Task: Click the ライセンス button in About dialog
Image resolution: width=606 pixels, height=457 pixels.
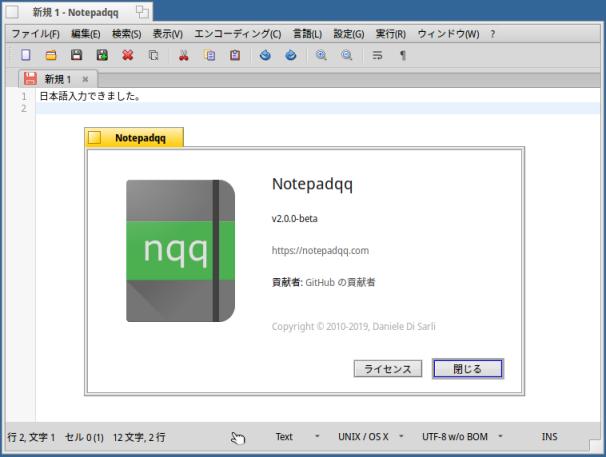Action: [x=388, y=368]
